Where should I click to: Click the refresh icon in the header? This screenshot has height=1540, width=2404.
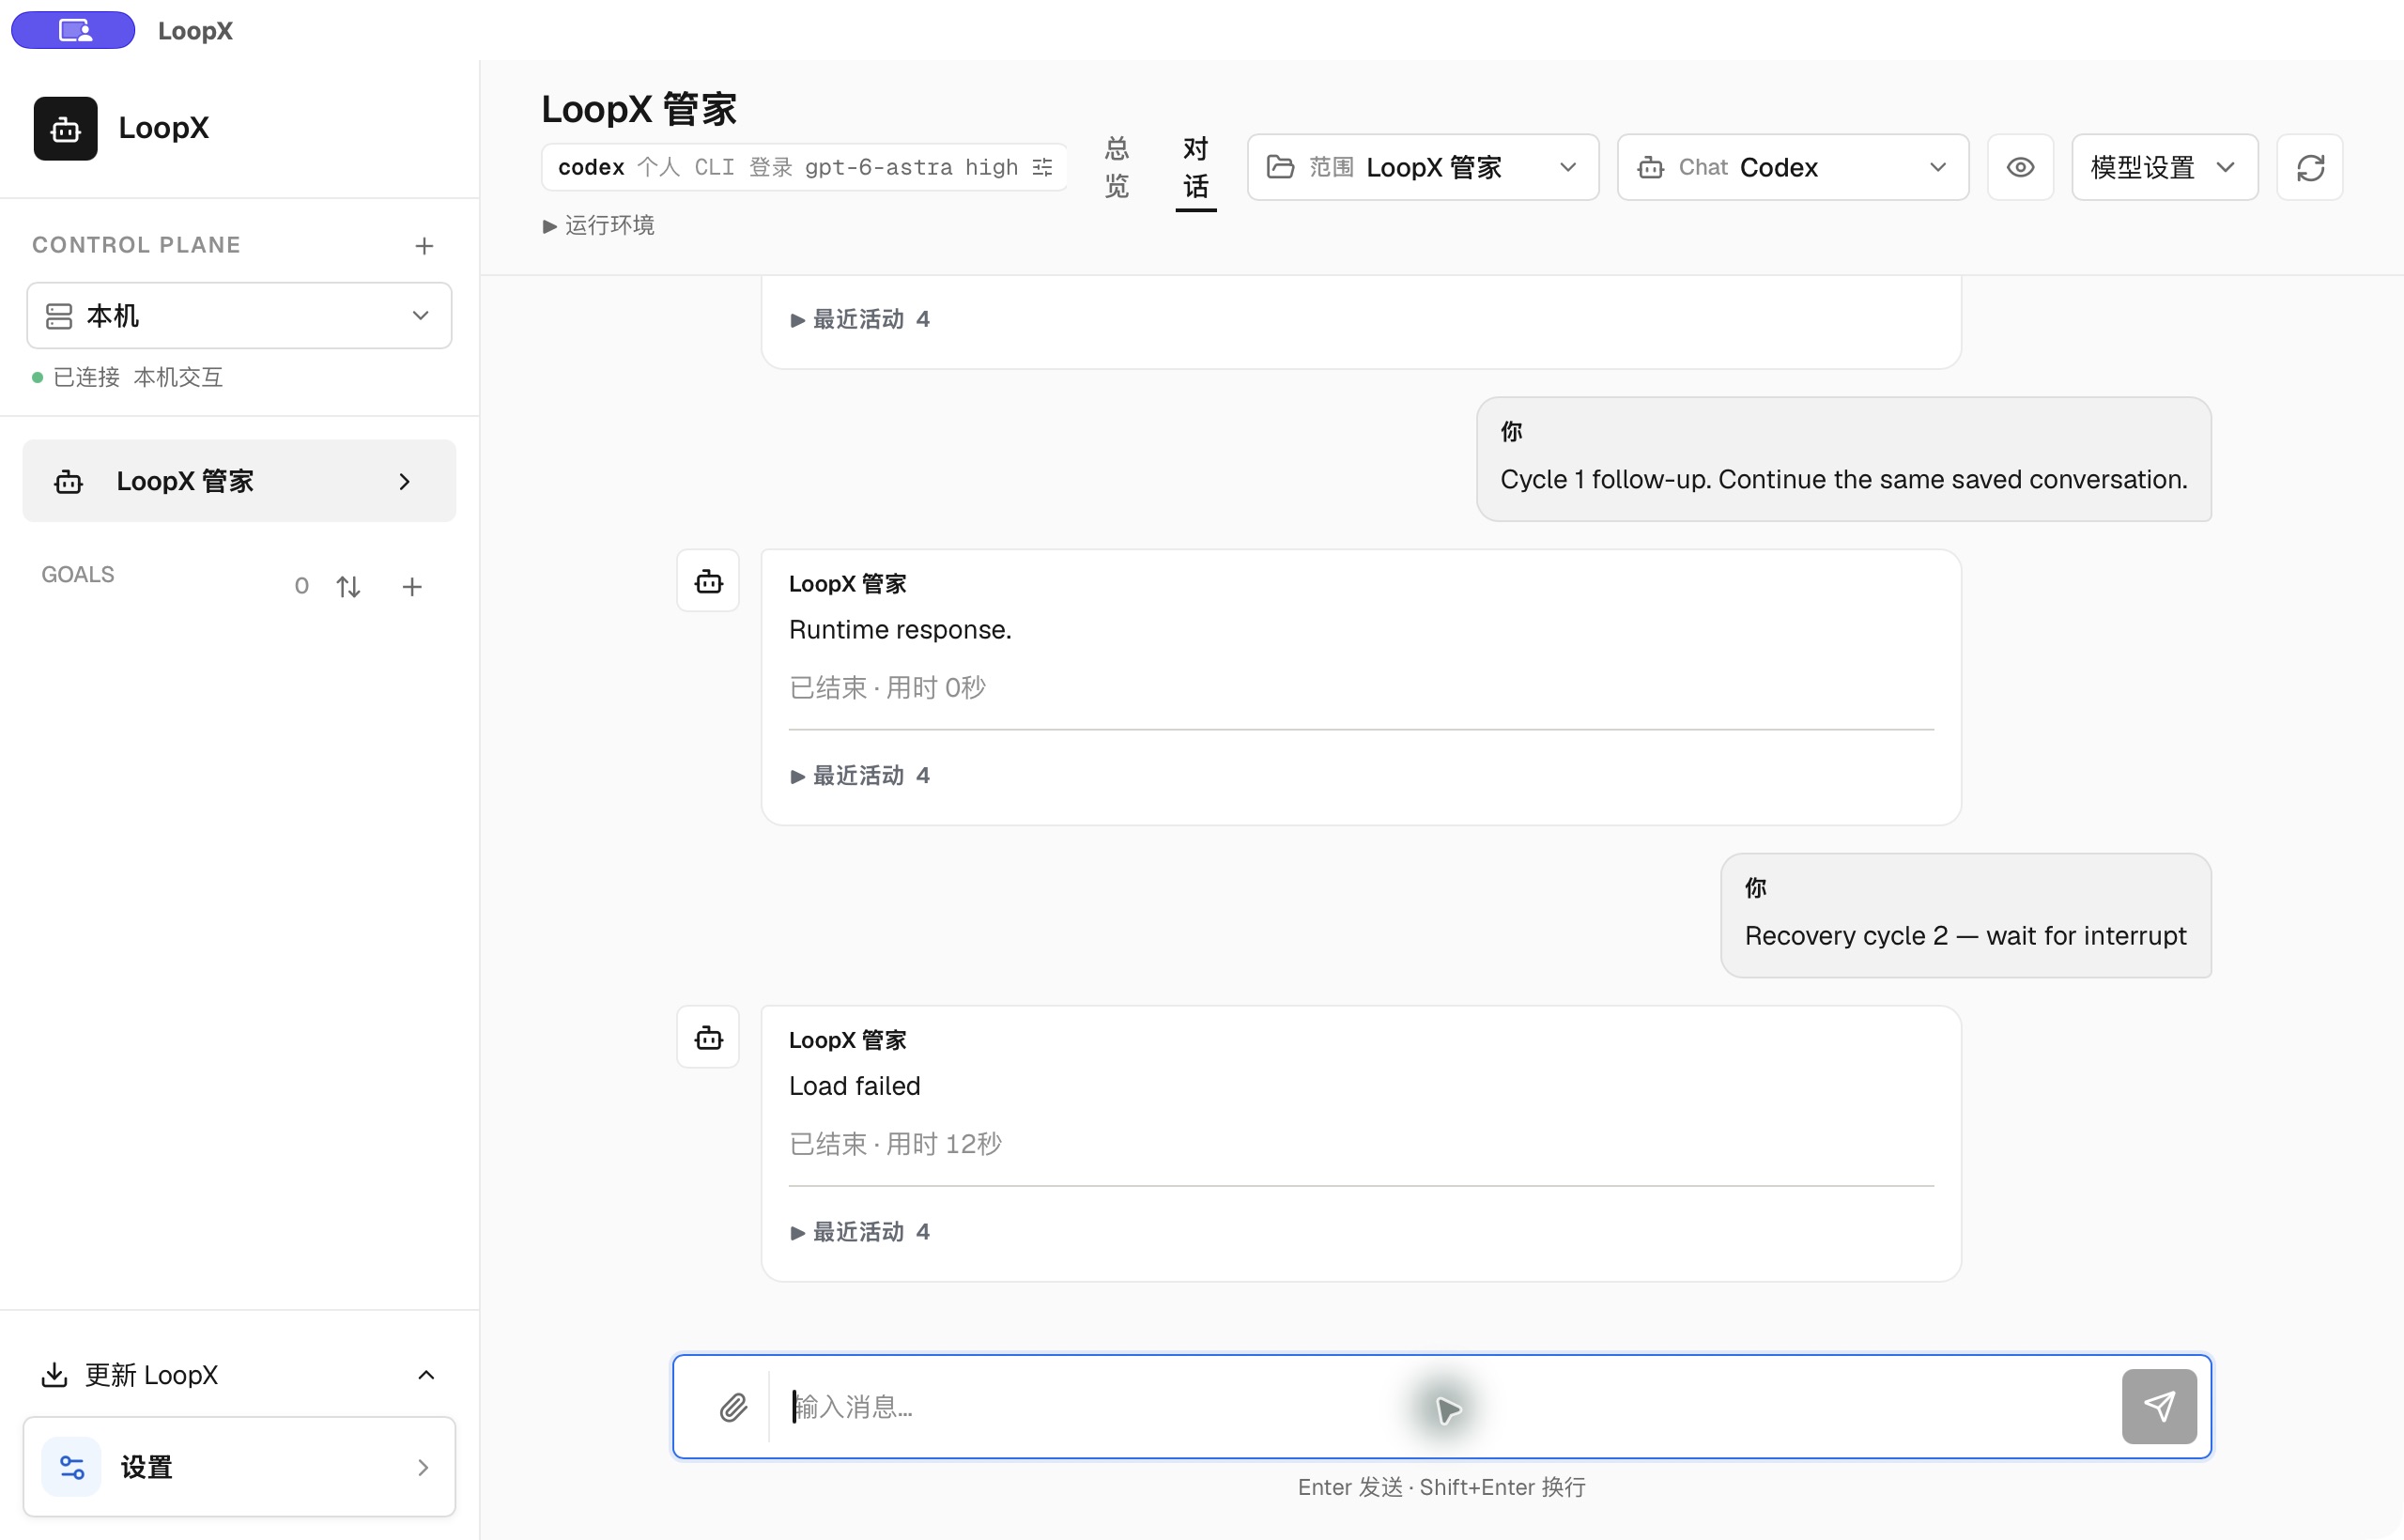point(2310,167)
